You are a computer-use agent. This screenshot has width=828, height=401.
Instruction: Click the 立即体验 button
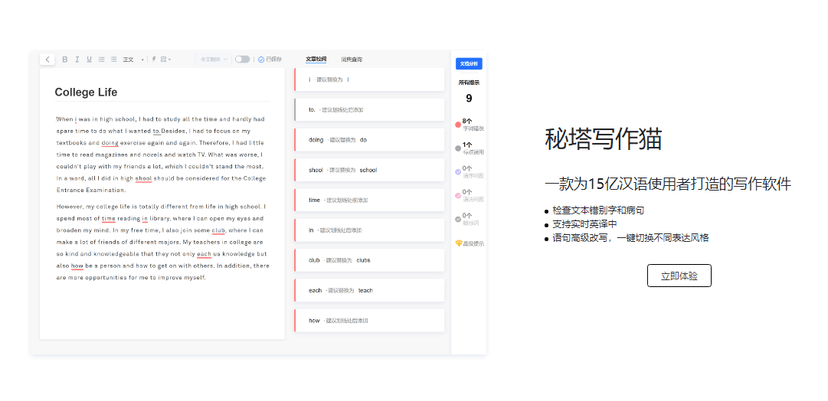click(x=679, y=276)
